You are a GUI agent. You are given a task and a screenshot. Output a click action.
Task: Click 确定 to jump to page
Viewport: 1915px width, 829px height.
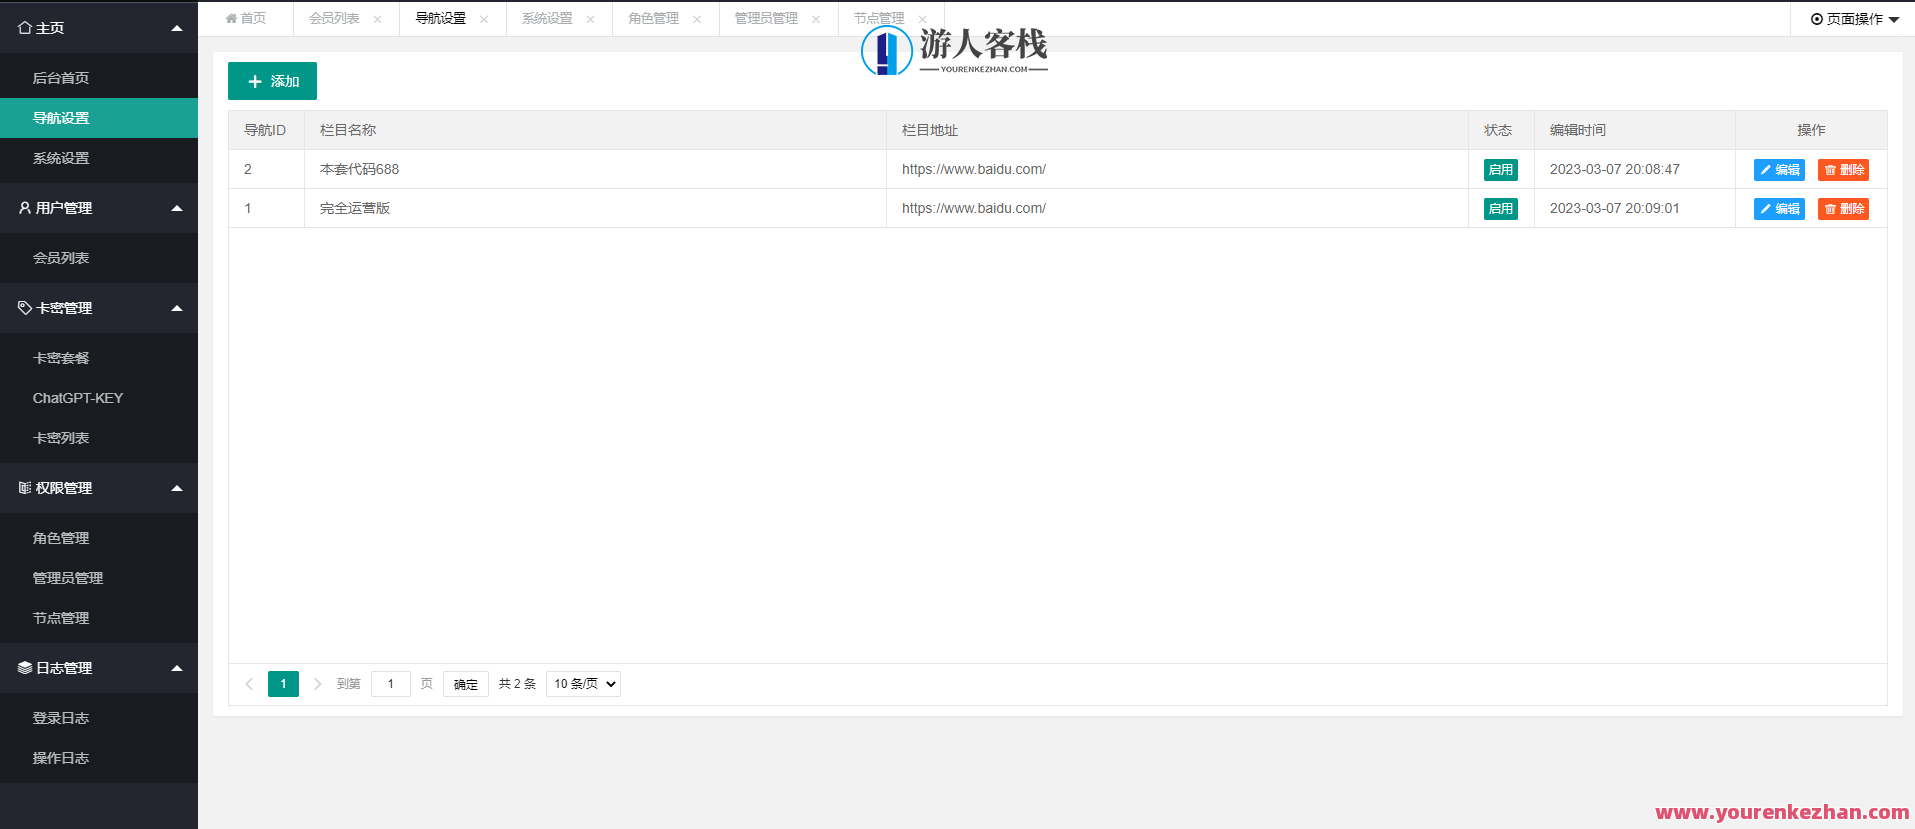click(466, 684)
